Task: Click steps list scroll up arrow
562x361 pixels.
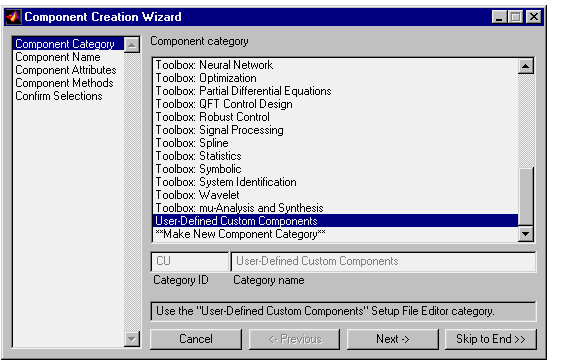Action: tap(132, 45)
